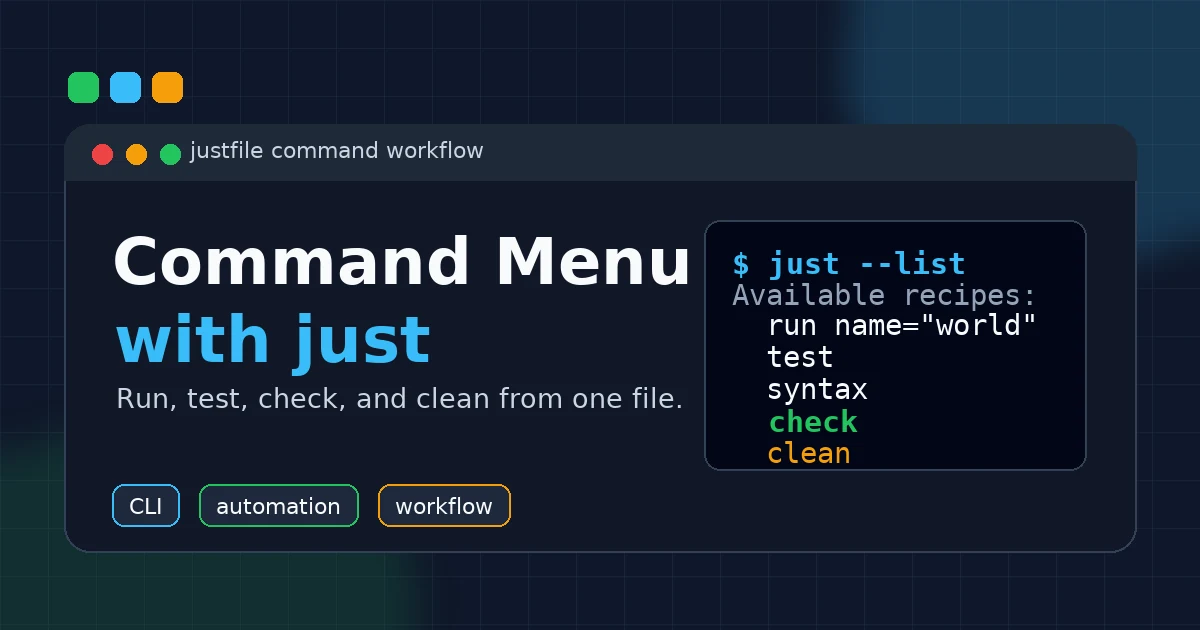Click the 'Available recipes:' line

coord(884,296)
